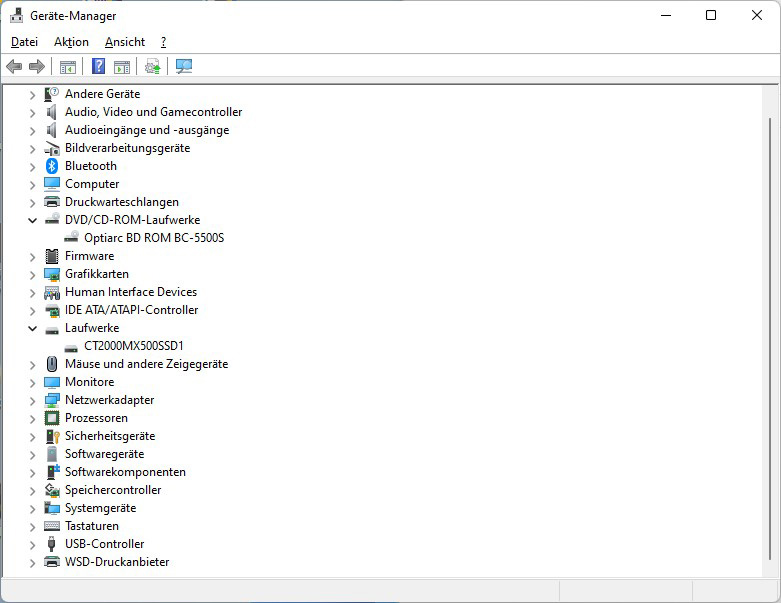Select the IDE ATA/ATAPI-Controller label
The height and width of the screenshot is (603, 781).
(x=131, y=310)
